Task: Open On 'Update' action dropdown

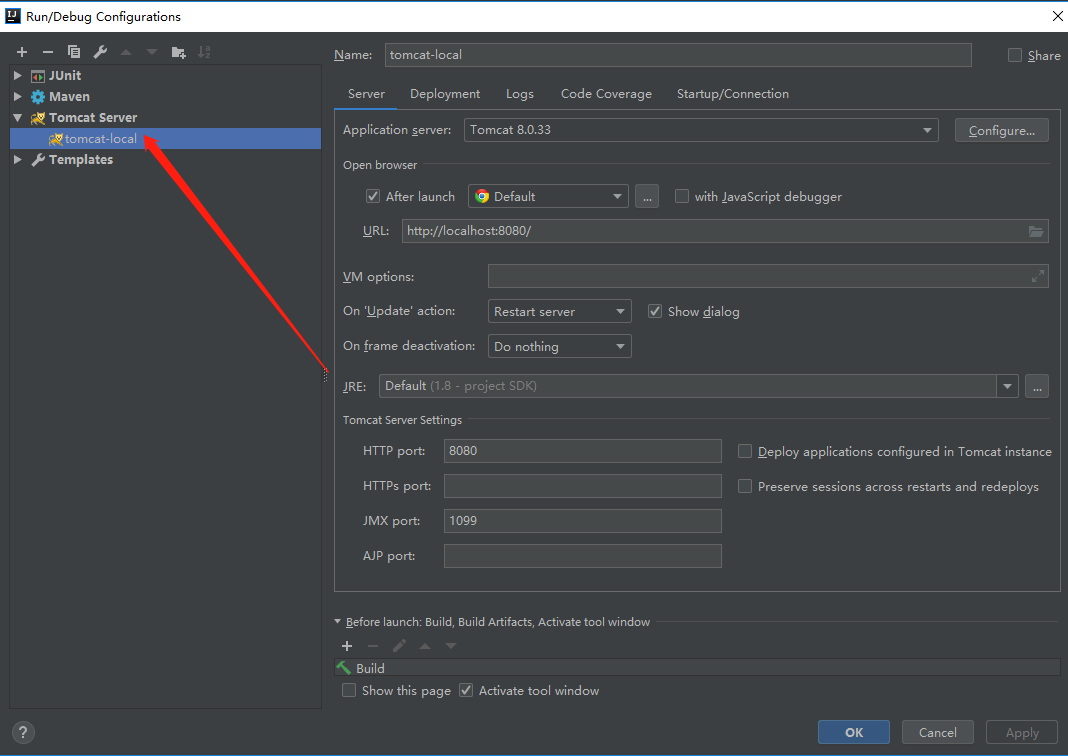Action: coord(559,311)
